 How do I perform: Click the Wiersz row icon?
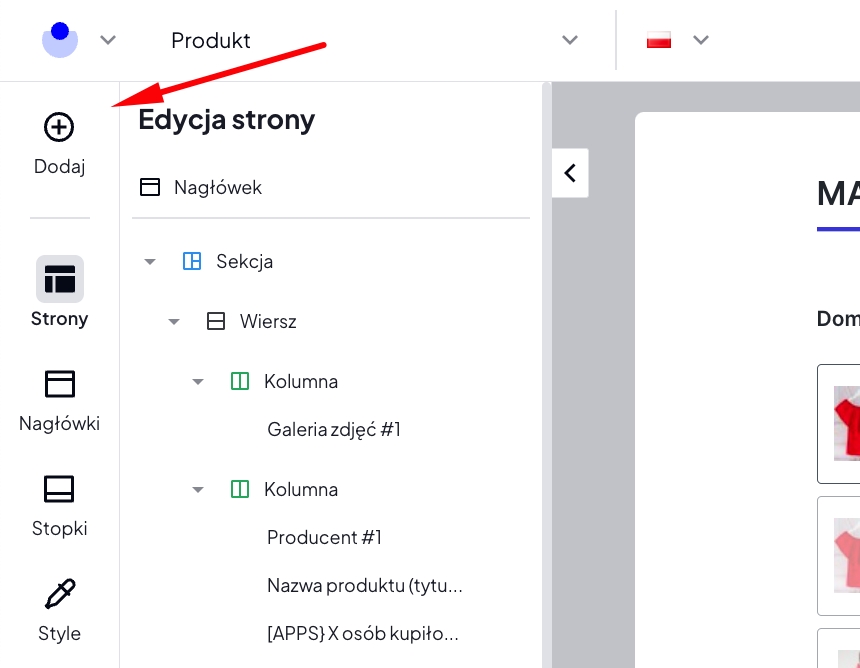point(216,321)
